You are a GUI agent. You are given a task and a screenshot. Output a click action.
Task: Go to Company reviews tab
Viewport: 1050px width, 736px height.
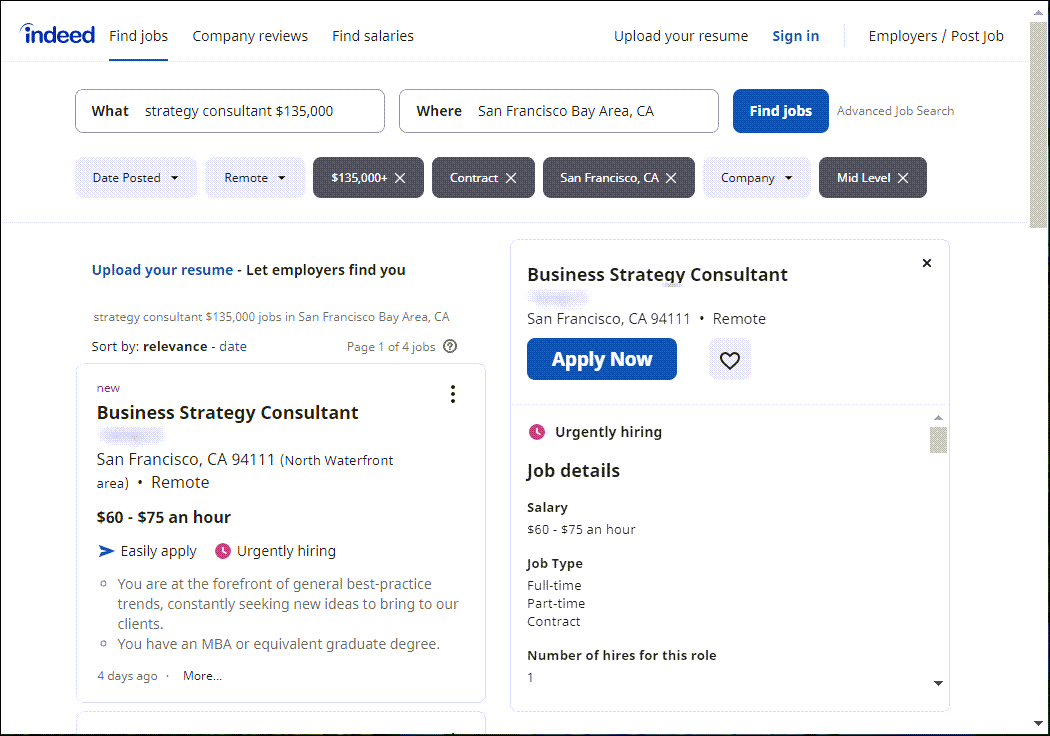(250, 36)
